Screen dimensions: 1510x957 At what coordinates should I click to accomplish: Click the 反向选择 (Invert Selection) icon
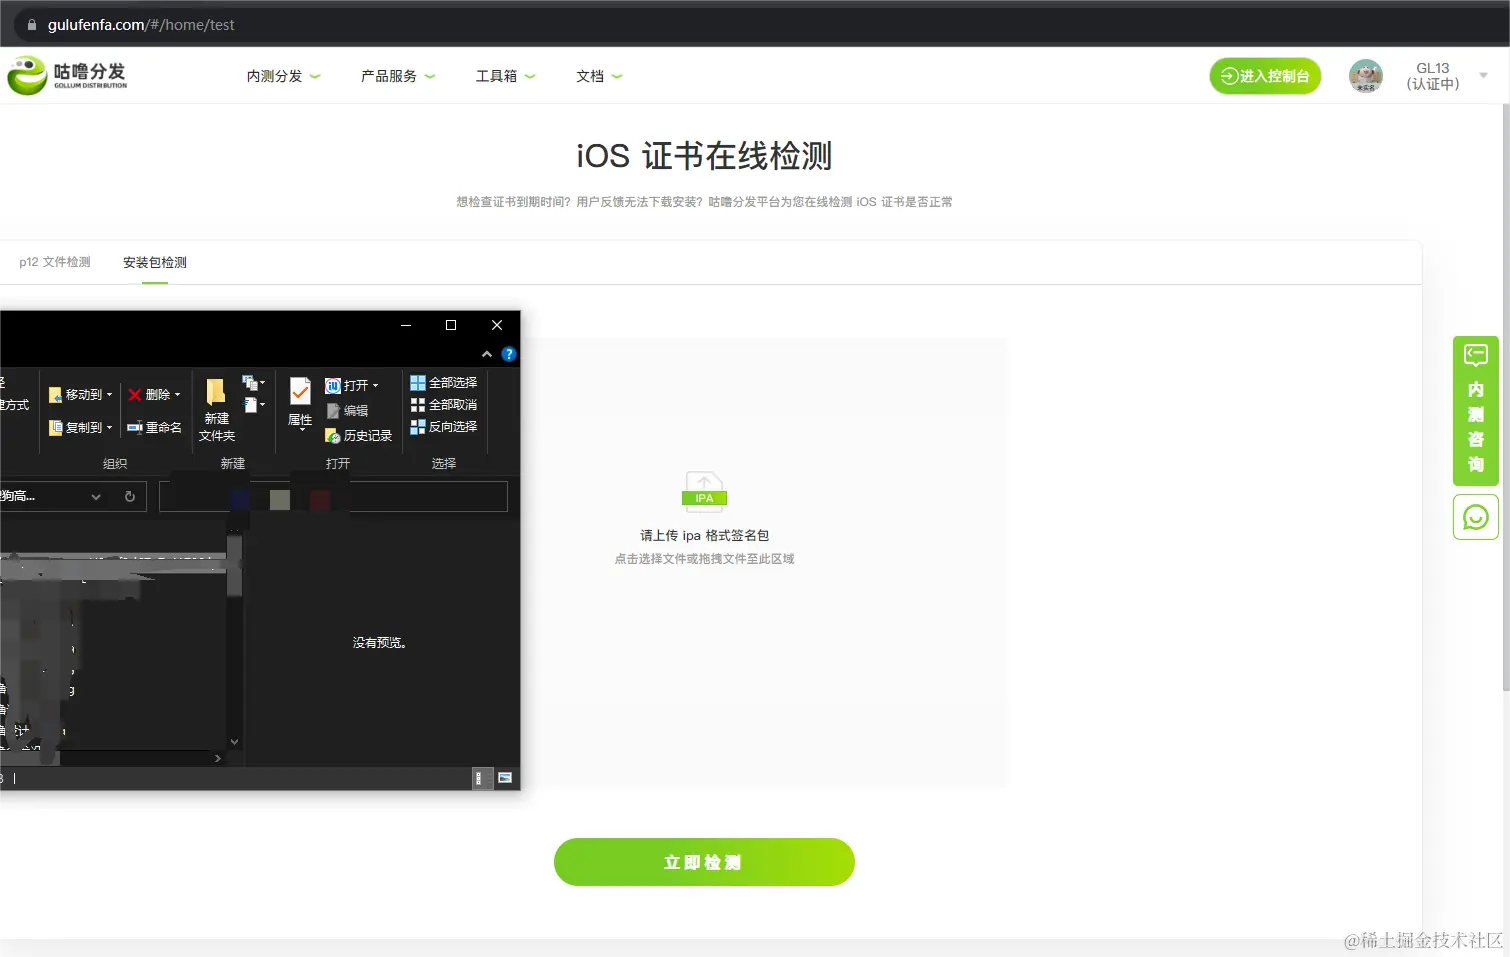[444, 425]
